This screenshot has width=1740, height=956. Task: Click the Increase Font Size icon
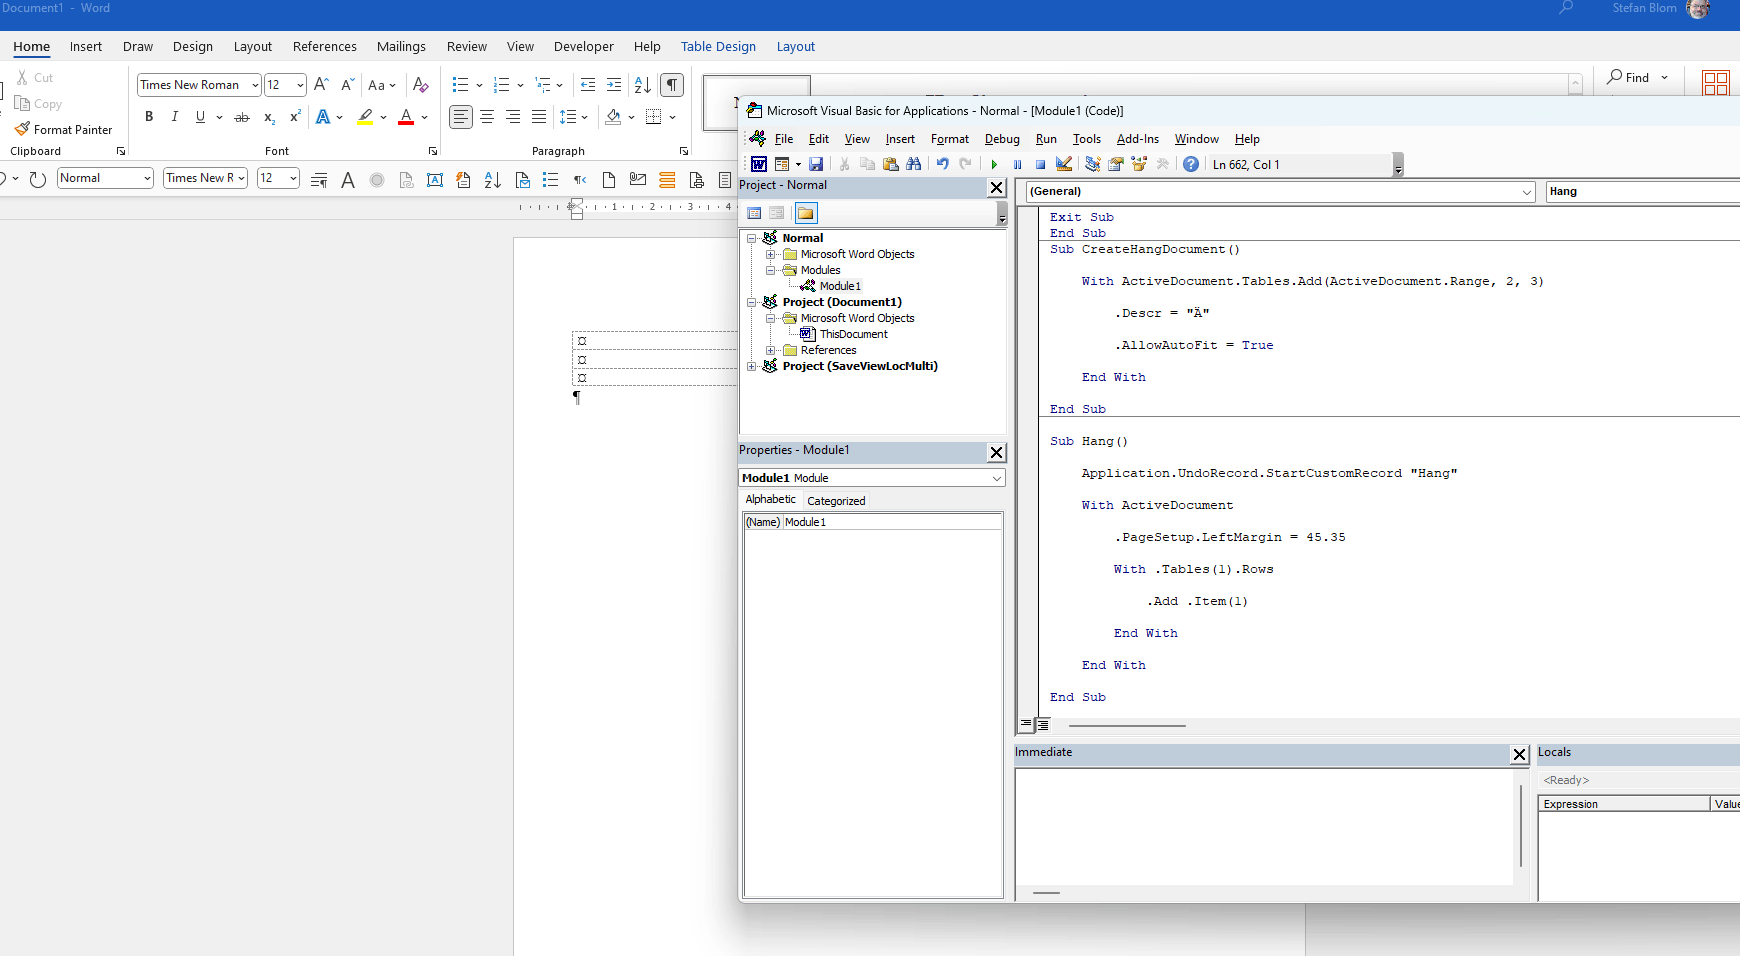tap(321, 85)
